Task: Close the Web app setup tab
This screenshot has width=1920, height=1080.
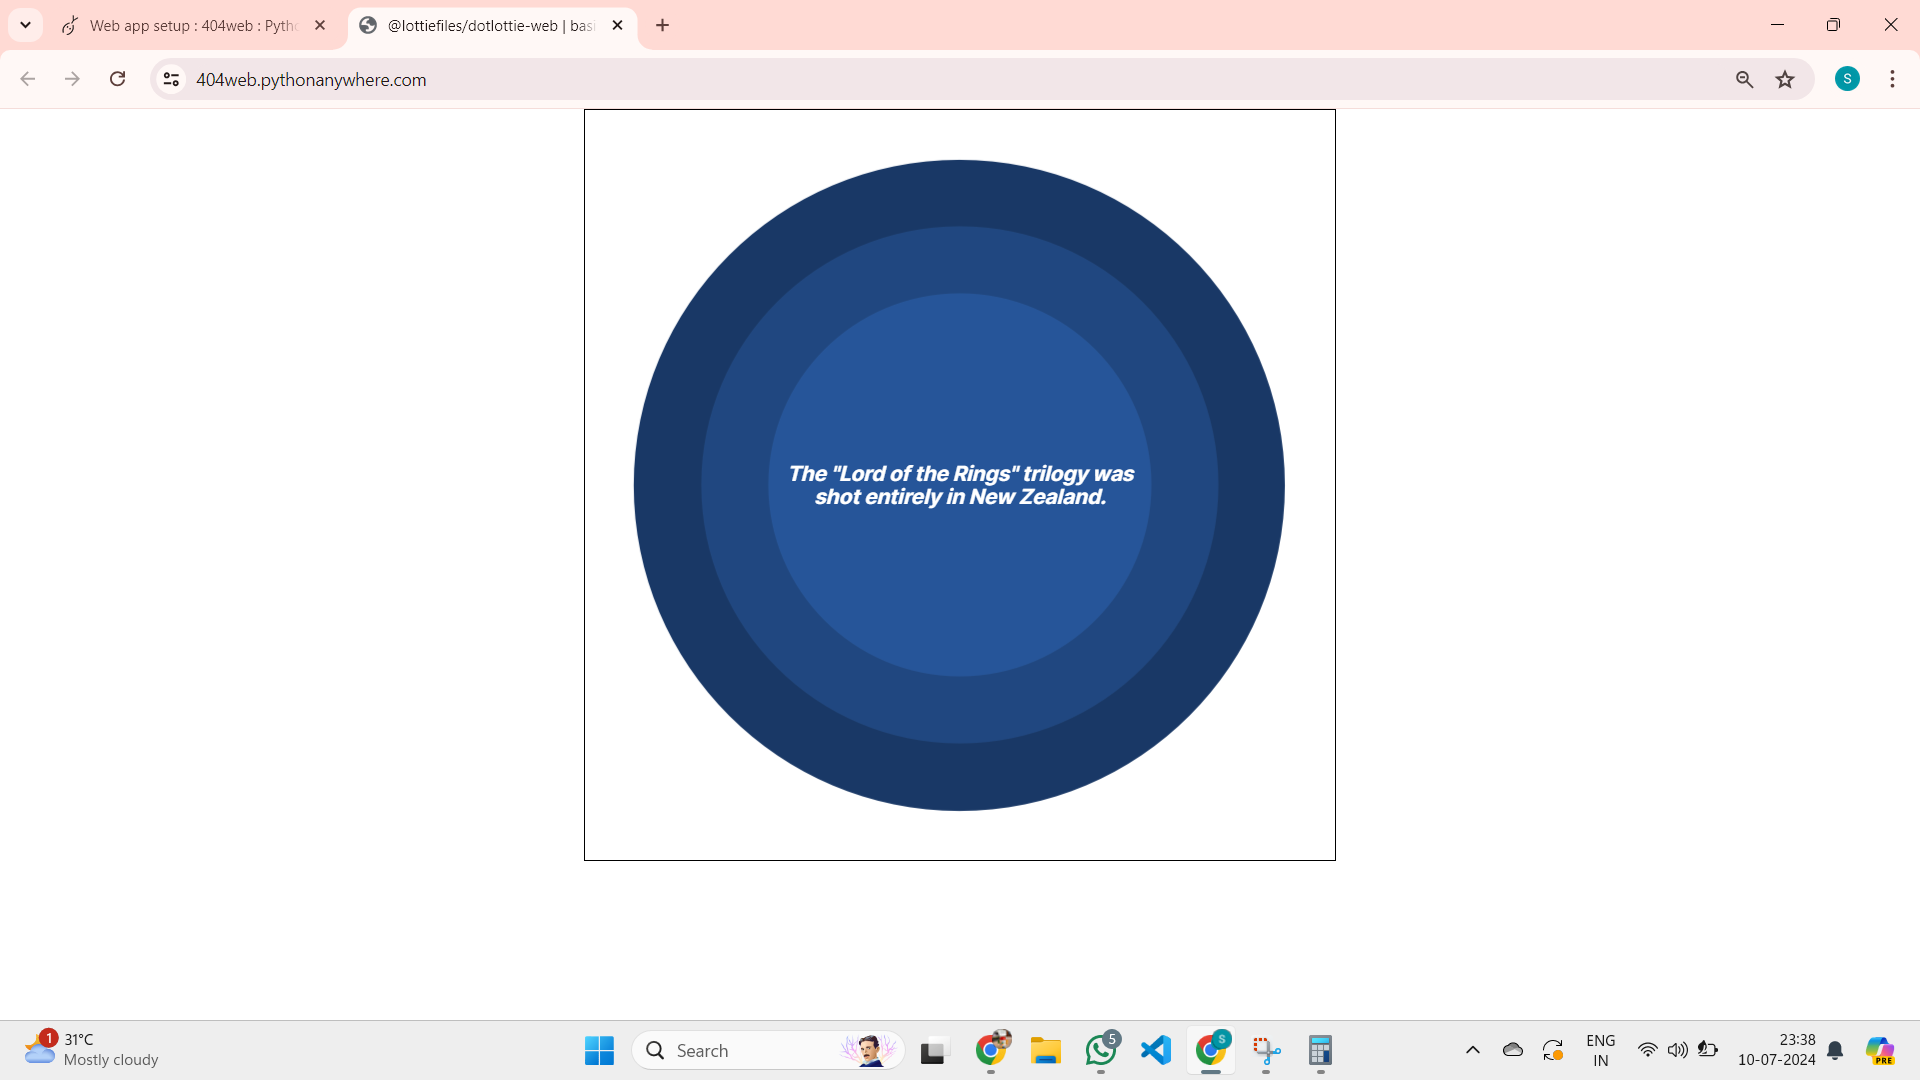Action: coord(320,25)
